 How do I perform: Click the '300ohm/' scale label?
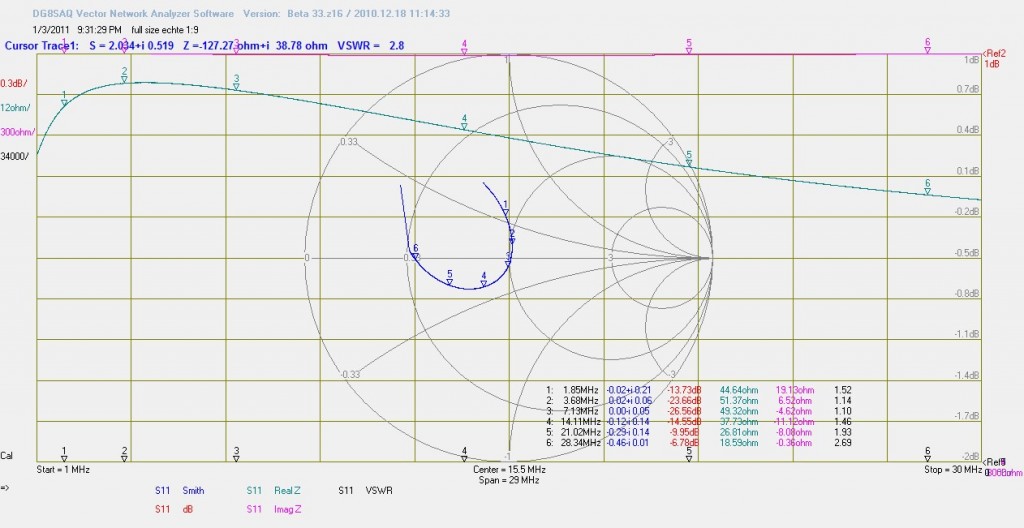click(18, 132)
